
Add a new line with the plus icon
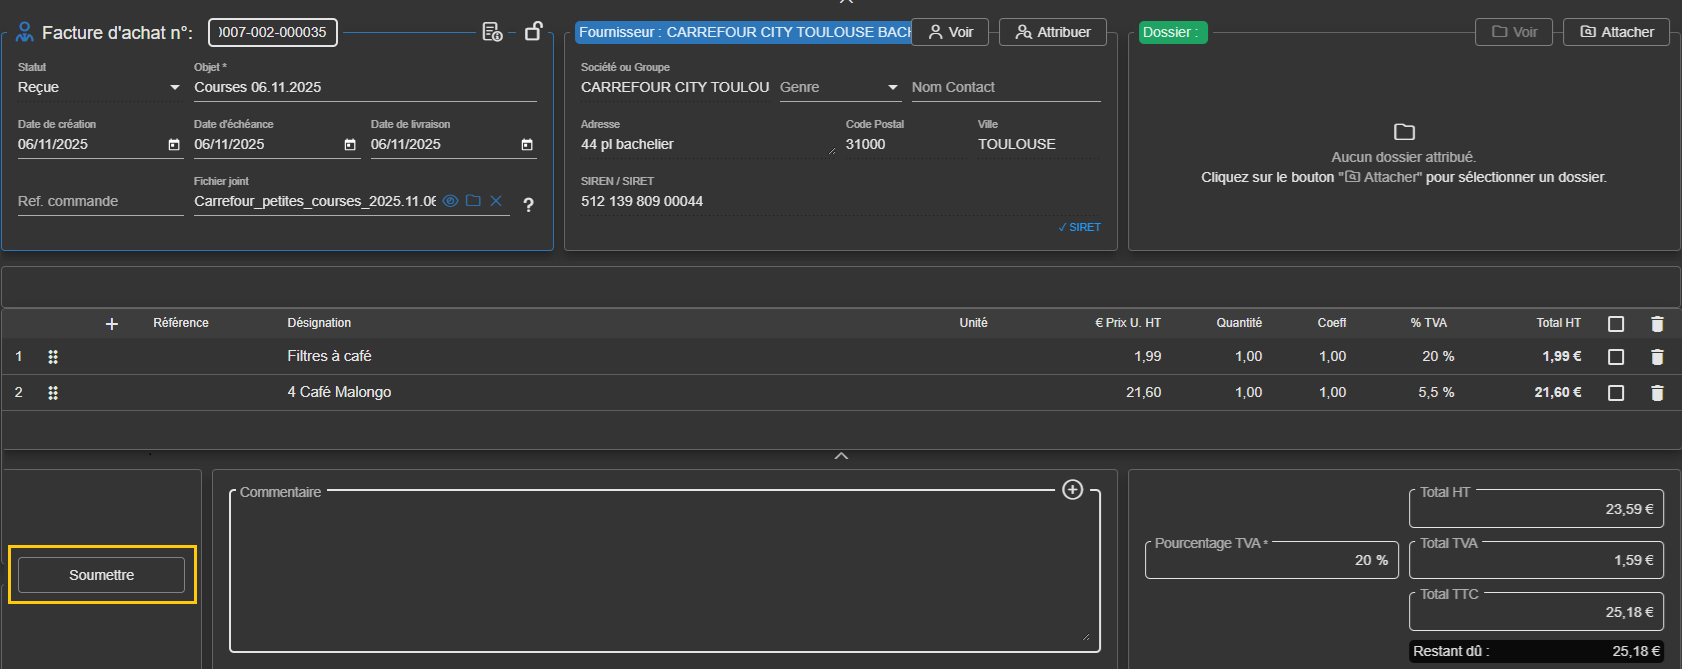click(112, 324)
